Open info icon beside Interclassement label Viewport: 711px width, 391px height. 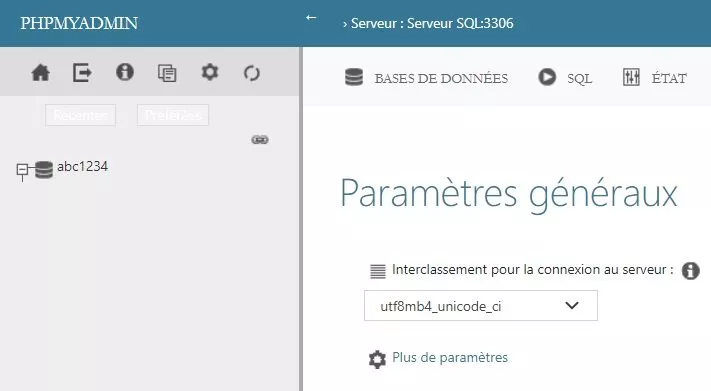tap(690, 271)
